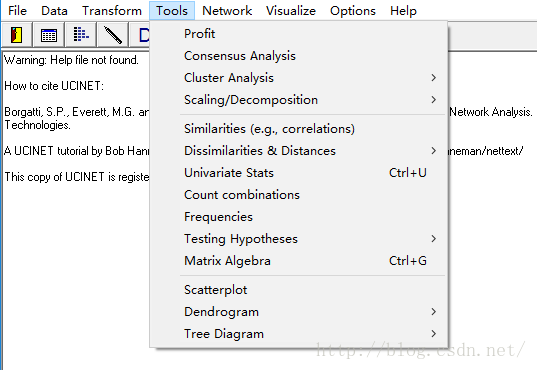Expand the Testing Hypotheses submenu
Viewport: 537px width, 370px height.
pyautogui.click(x=299, y=239)
